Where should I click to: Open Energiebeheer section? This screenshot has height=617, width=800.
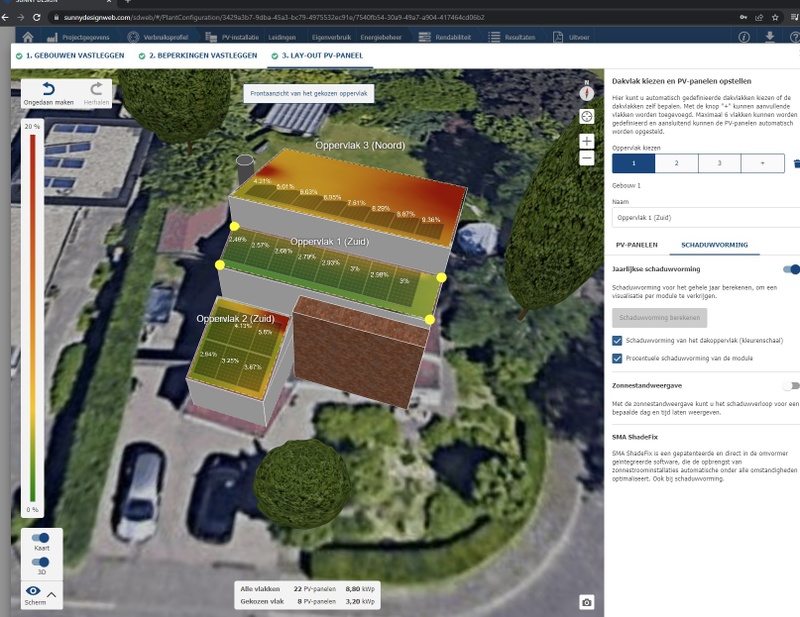(x=381, y=37)
